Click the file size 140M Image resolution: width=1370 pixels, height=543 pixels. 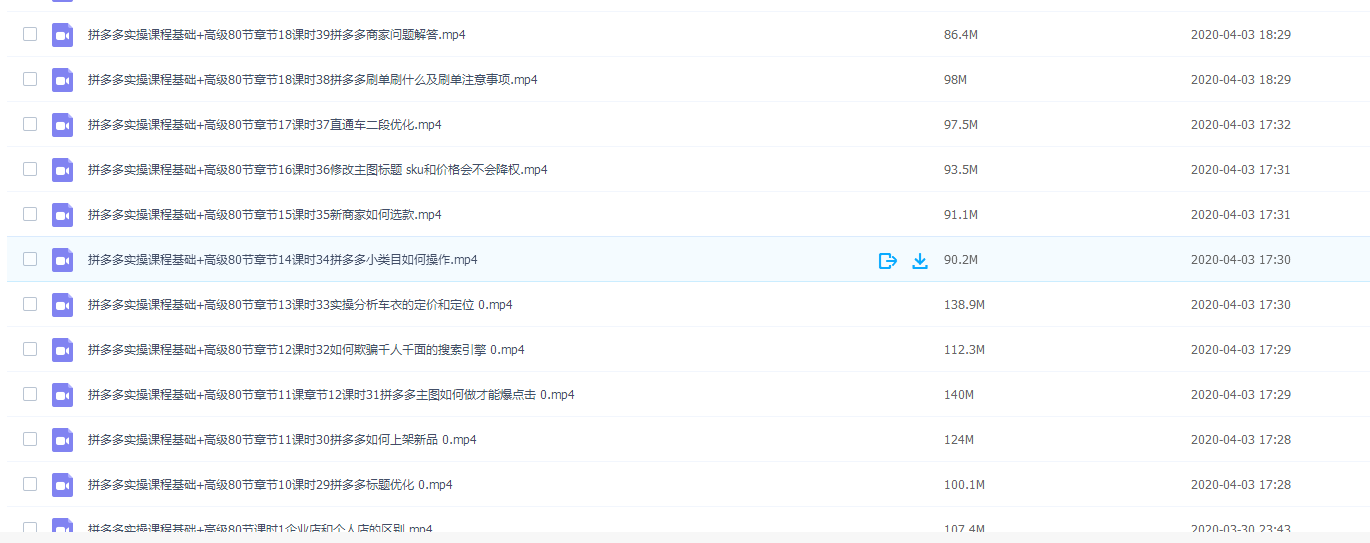[959, 395]
